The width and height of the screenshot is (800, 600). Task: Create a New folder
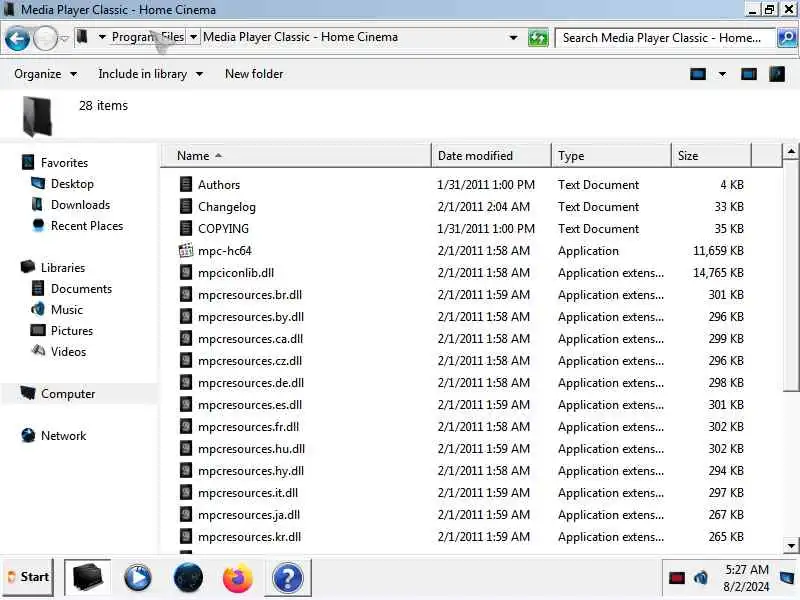254,74
